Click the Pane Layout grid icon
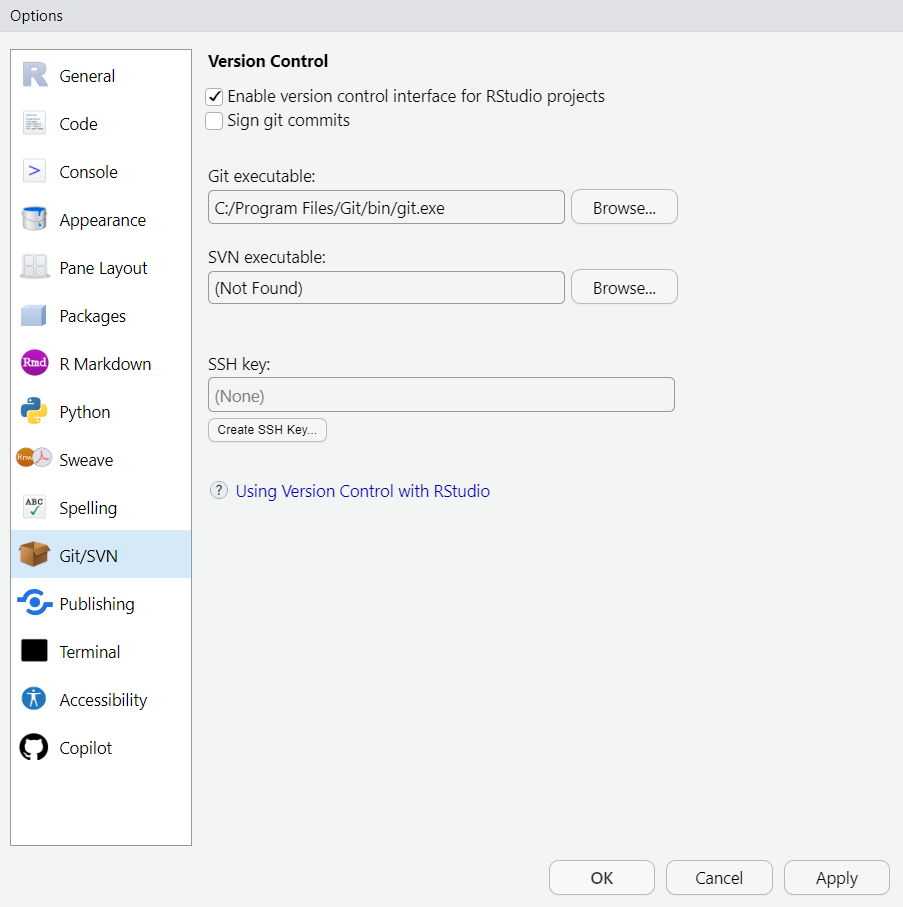Screen dimensions: 903x907 35,267
